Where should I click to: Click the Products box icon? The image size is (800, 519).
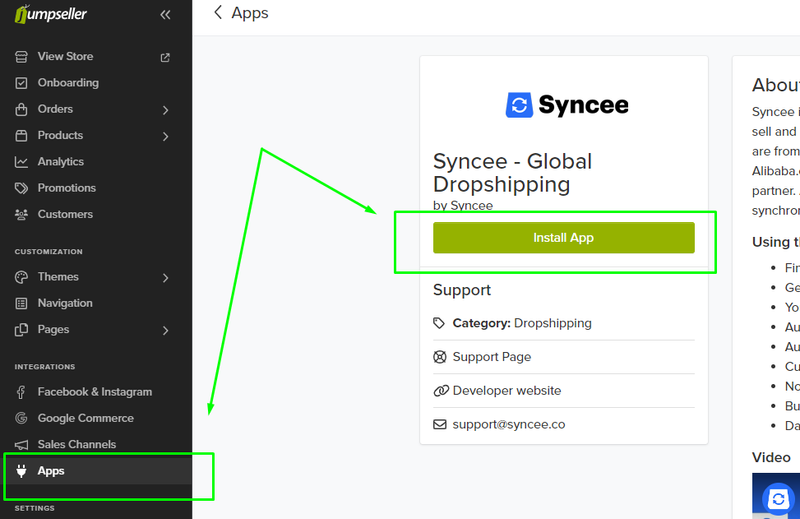21,135
